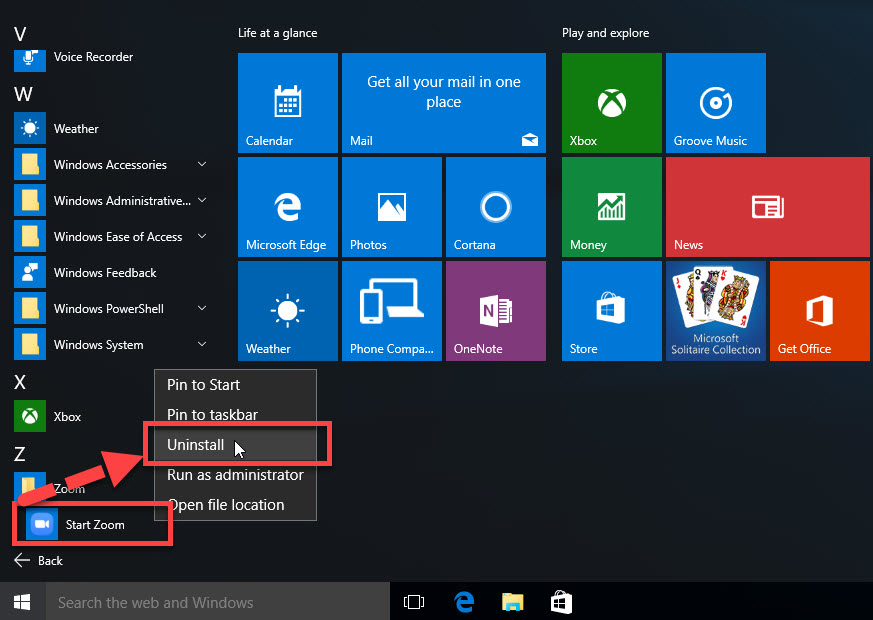Expand the Windows Ease of Access folder
Image resolution: width=873 pixels, height=620 pixels.
pos(111,237)
